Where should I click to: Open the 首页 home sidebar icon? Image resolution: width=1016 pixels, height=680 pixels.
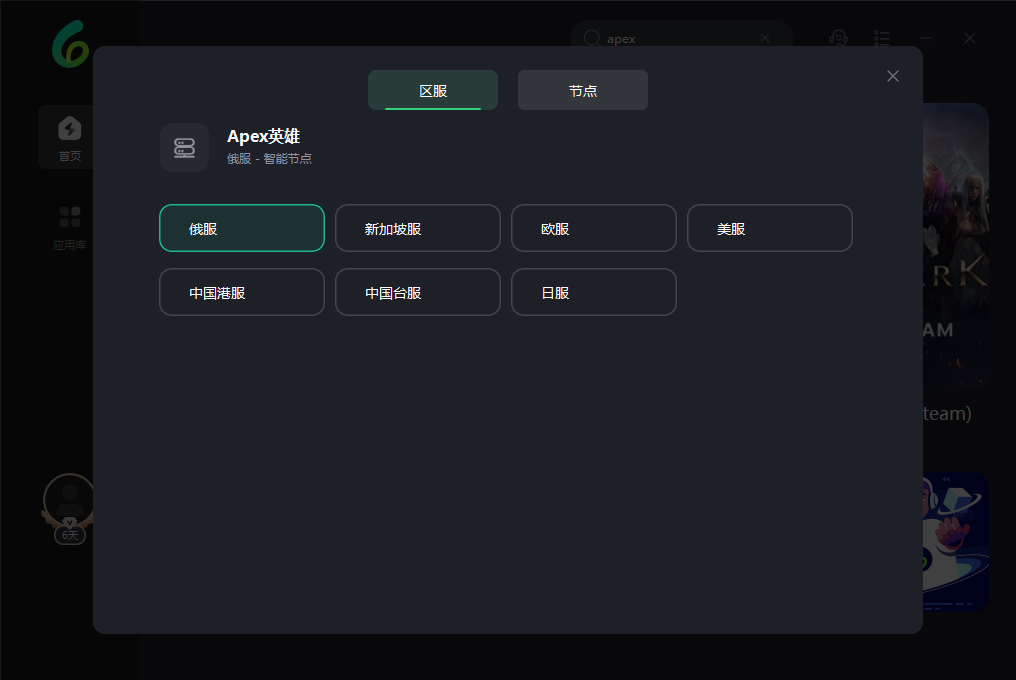point(69,137)
